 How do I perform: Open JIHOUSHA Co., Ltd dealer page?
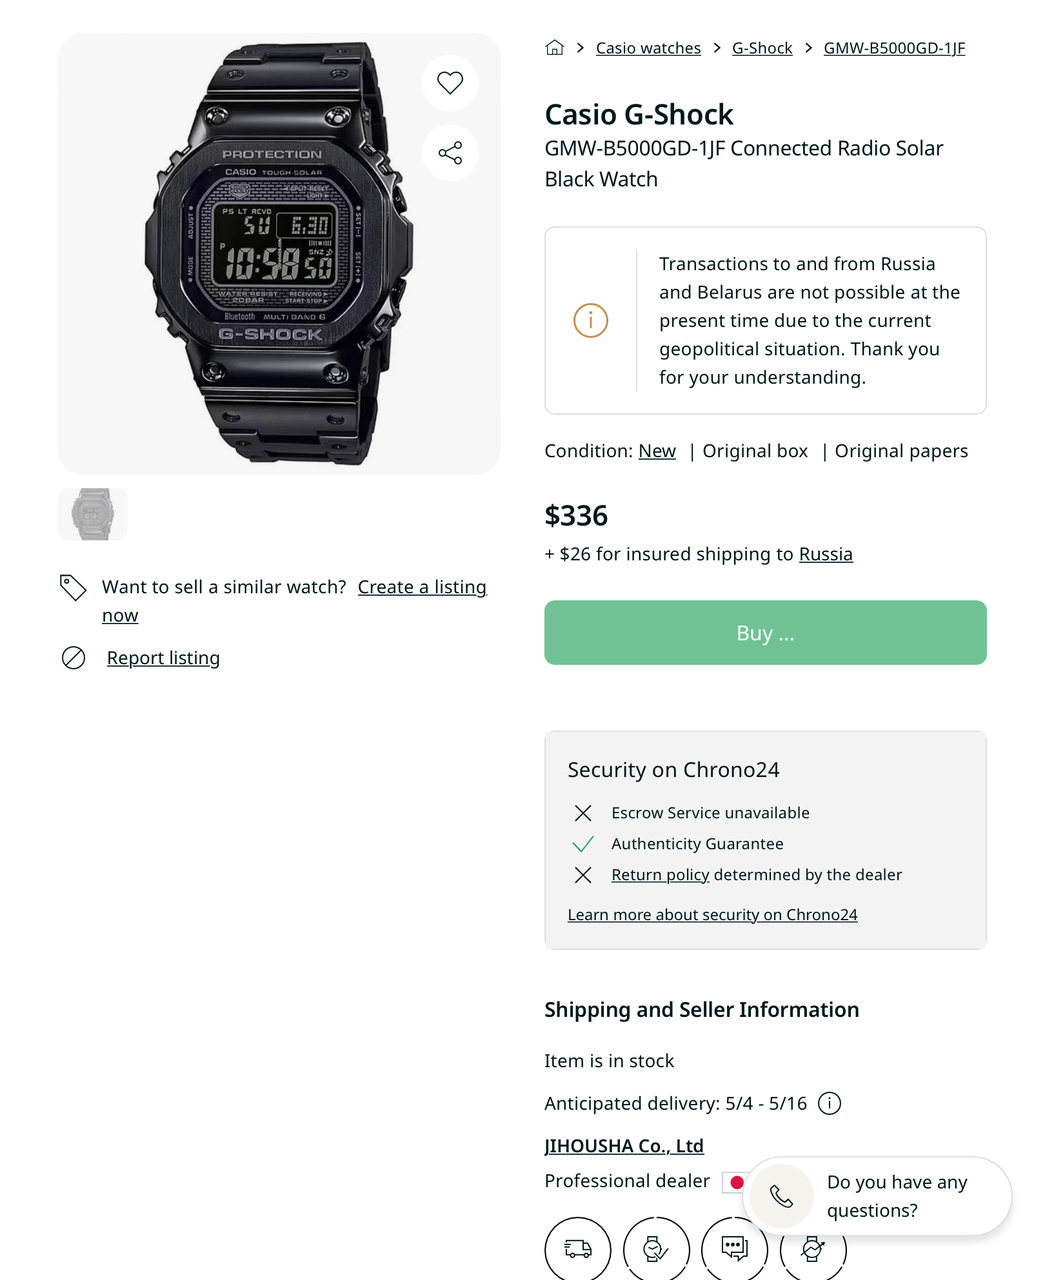624,1146
